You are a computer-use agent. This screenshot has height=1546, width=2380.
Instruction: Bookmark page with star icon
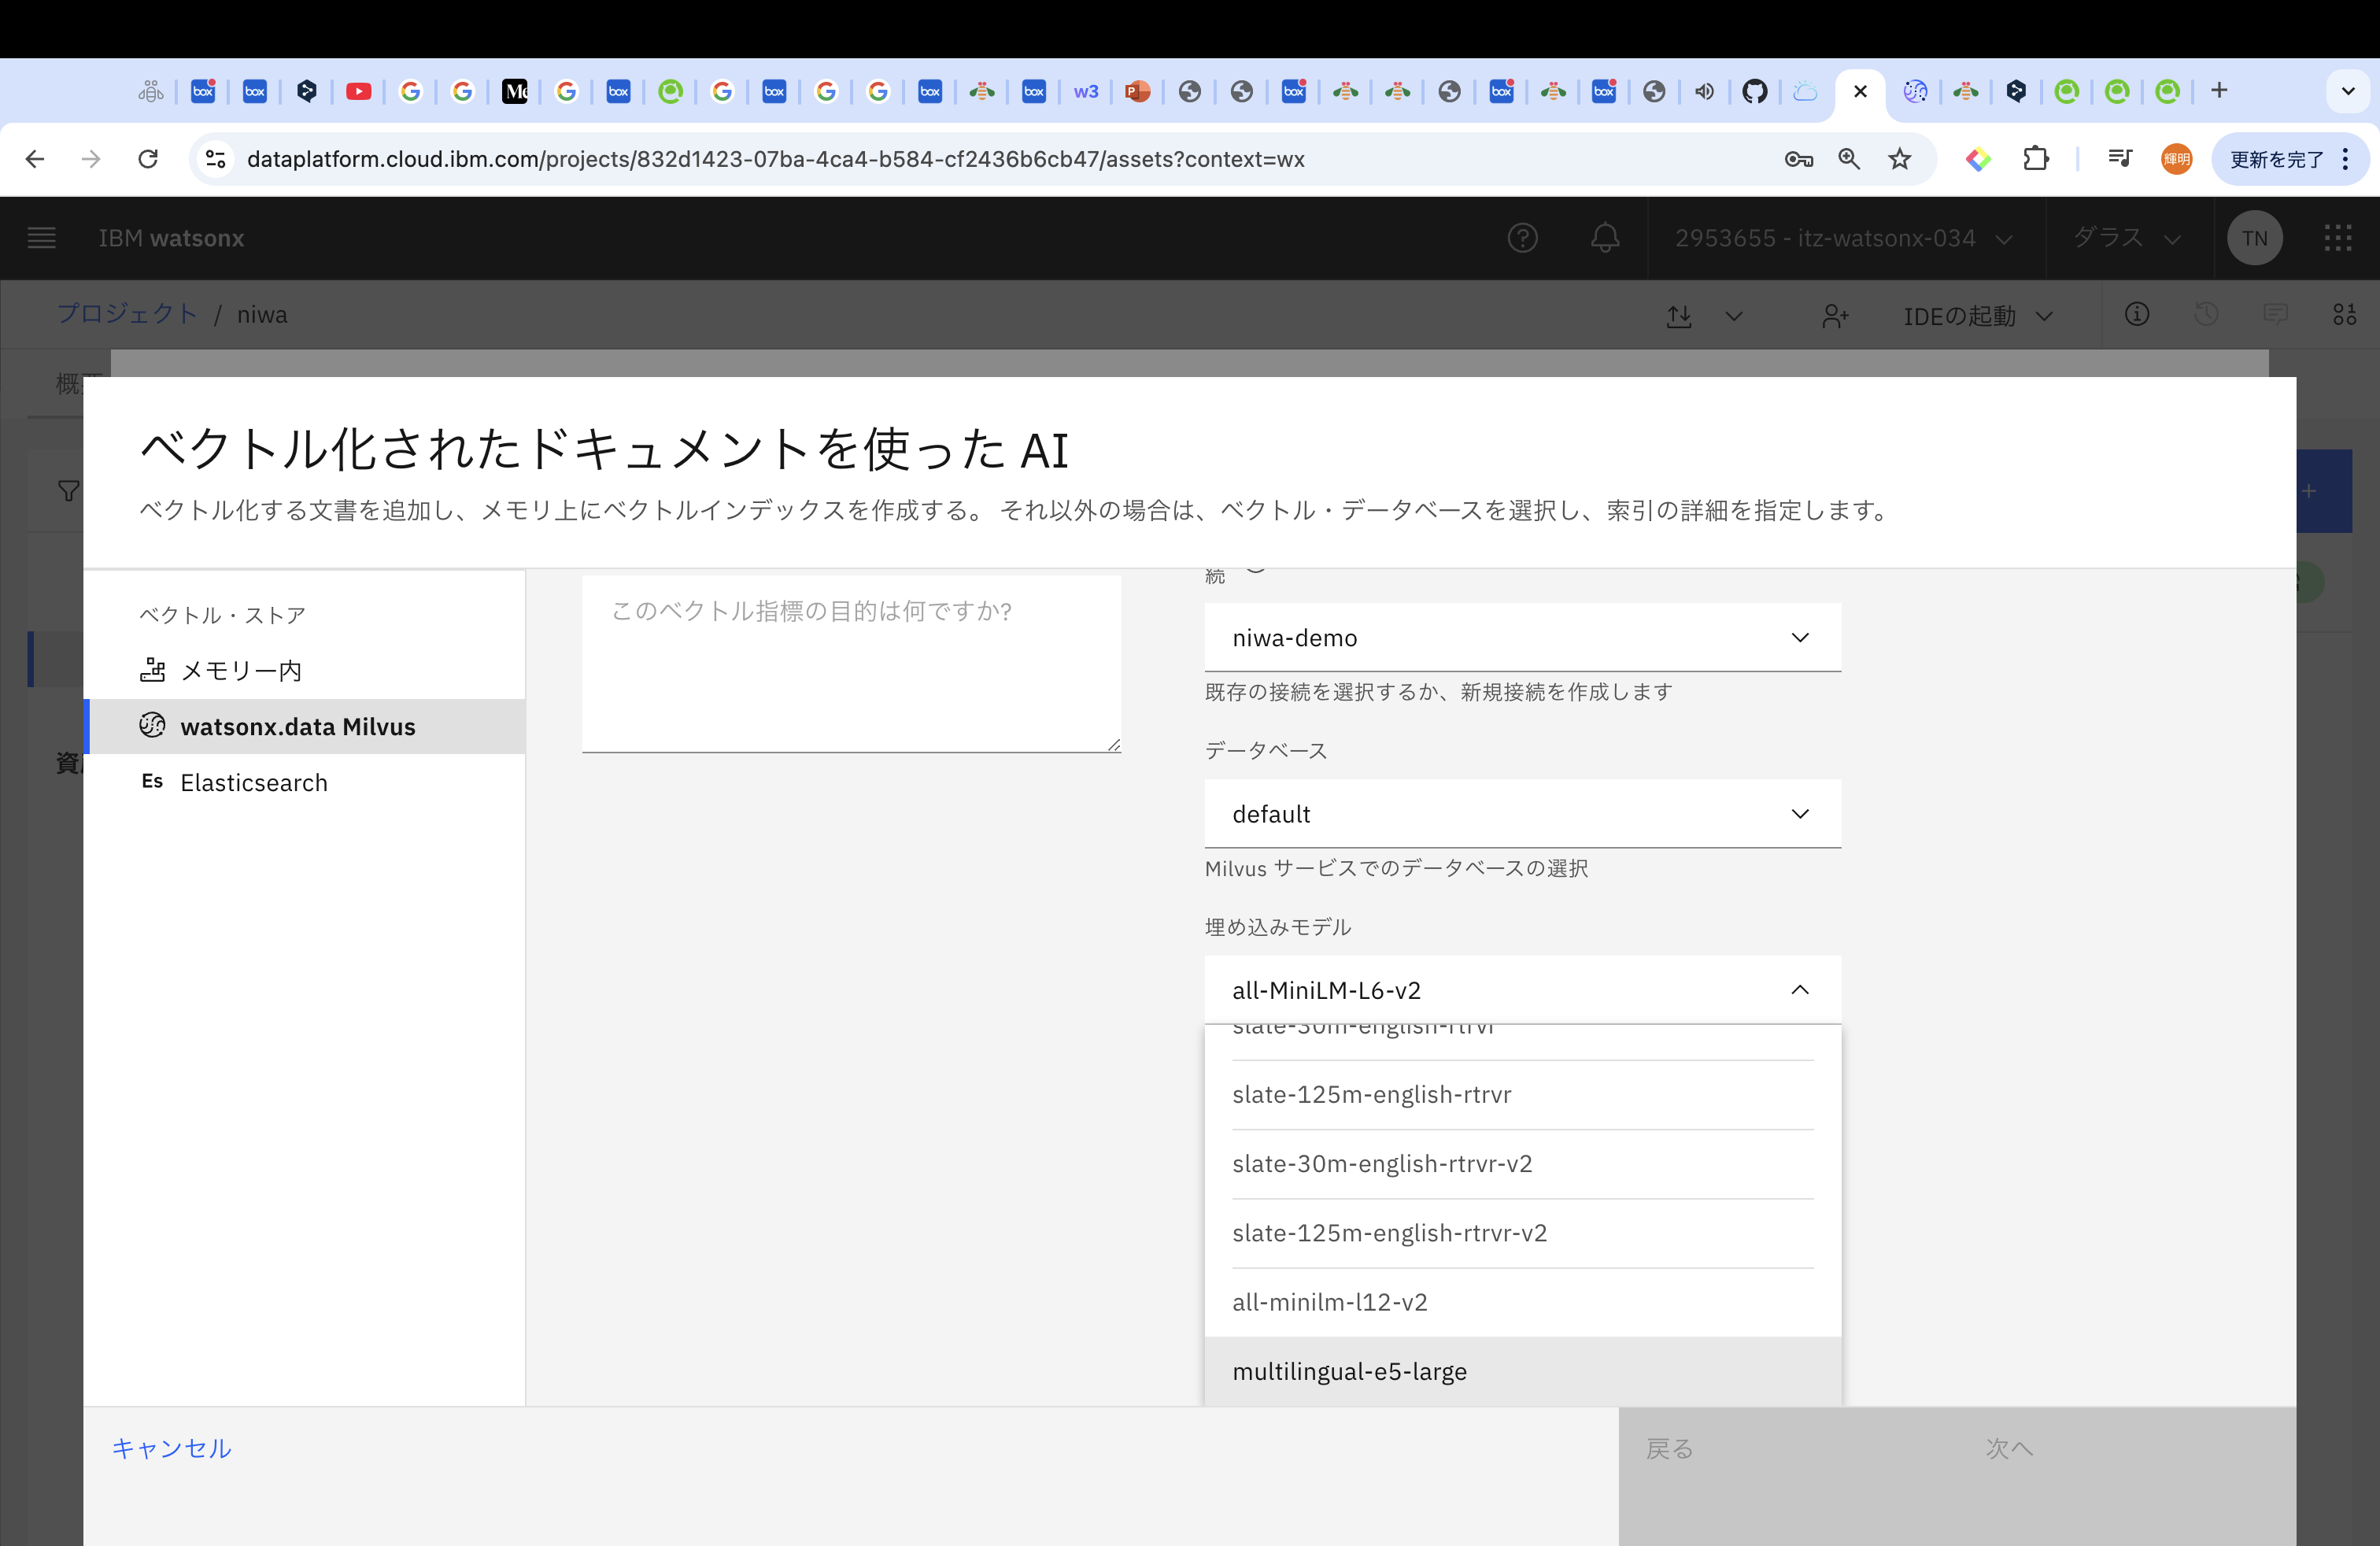point(1899,159)
